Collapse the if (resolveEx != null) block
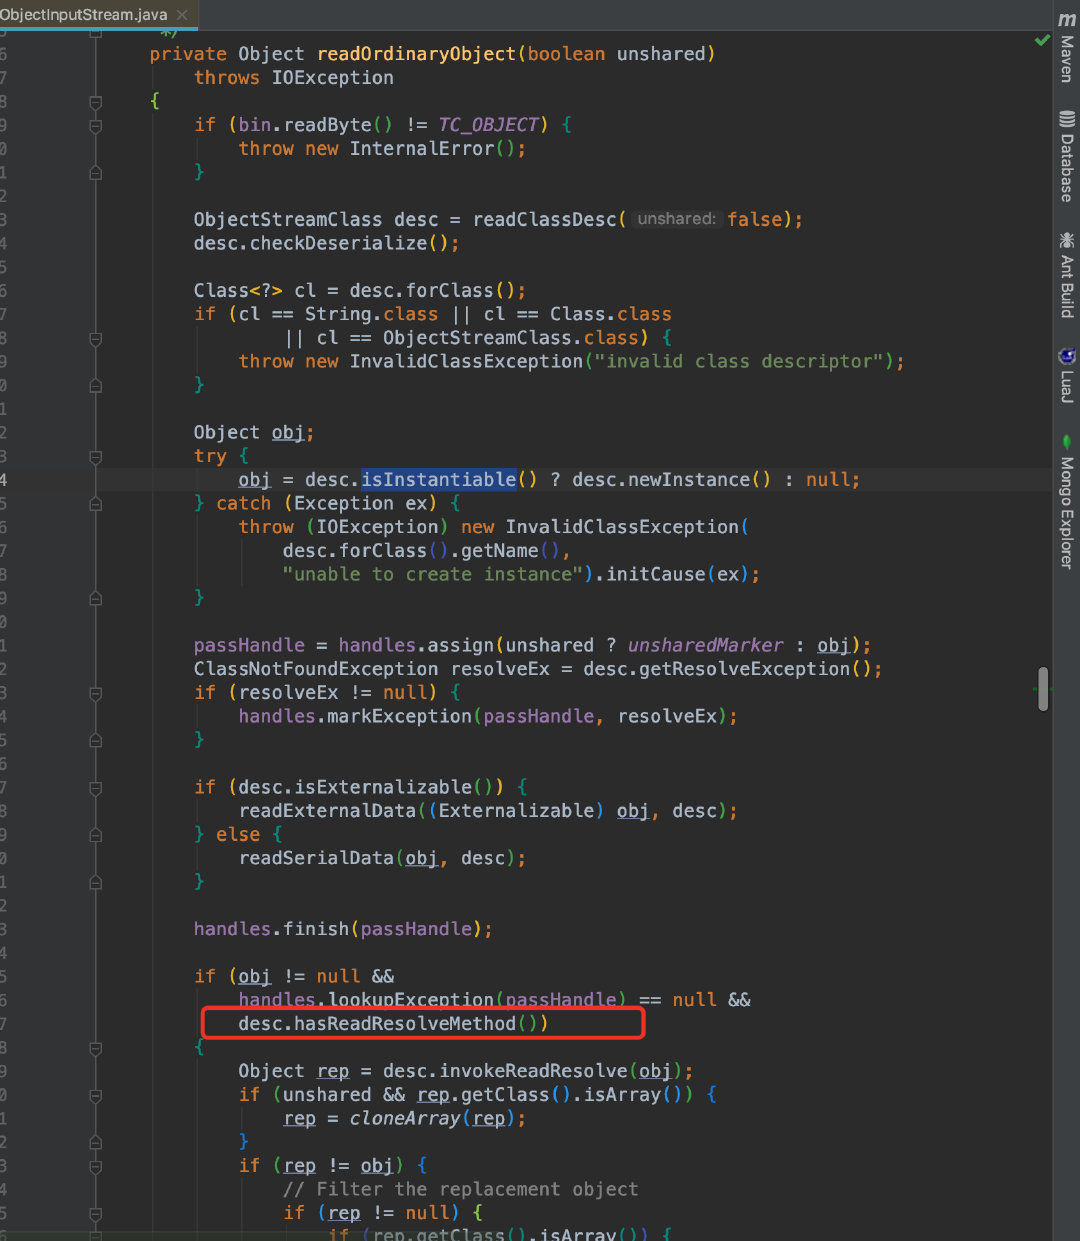The height and width of the screenshot is (1241, 1080). tap(96, 693)
